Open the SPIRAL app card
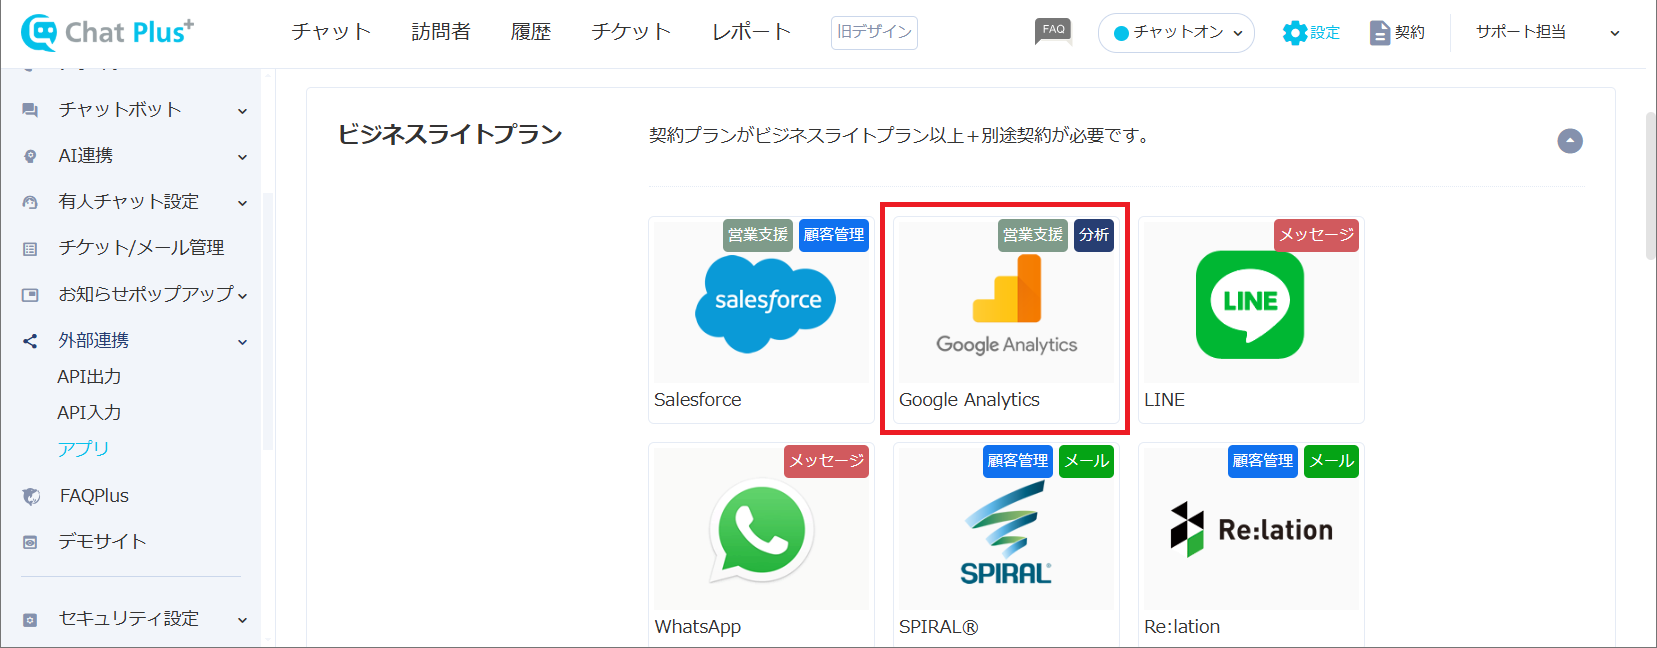This screenshot has height=648, width=1657. [1006, 545]
